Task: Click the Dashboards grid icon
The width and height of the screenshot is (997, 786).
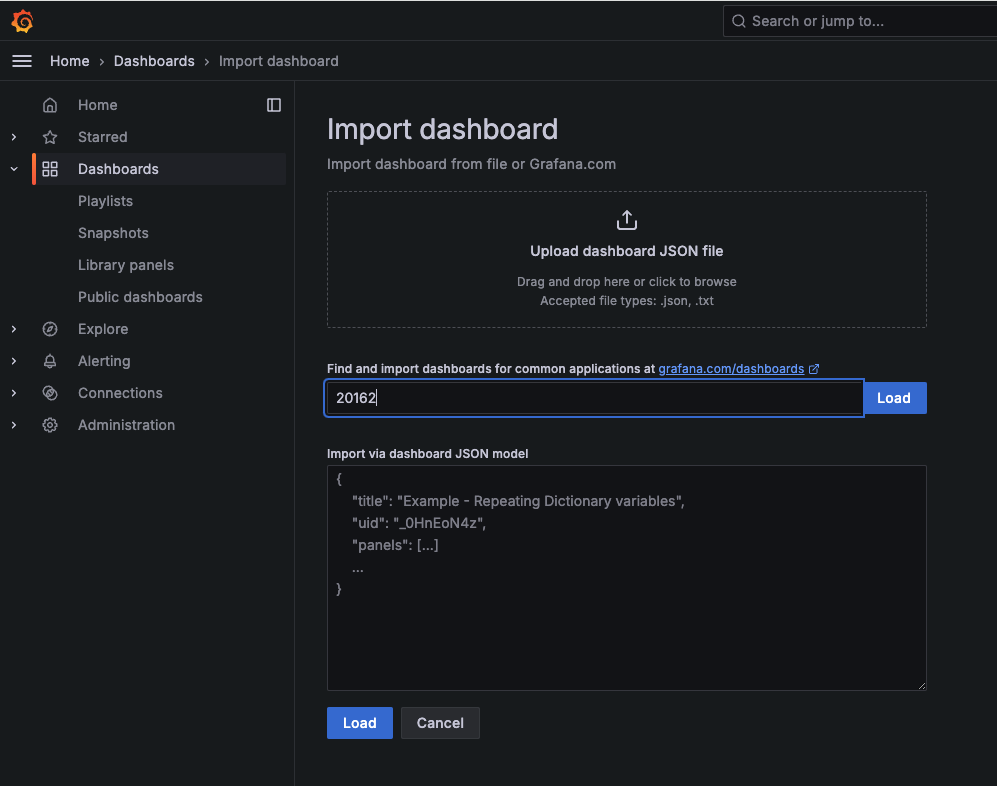Action: tap(50, 169)
